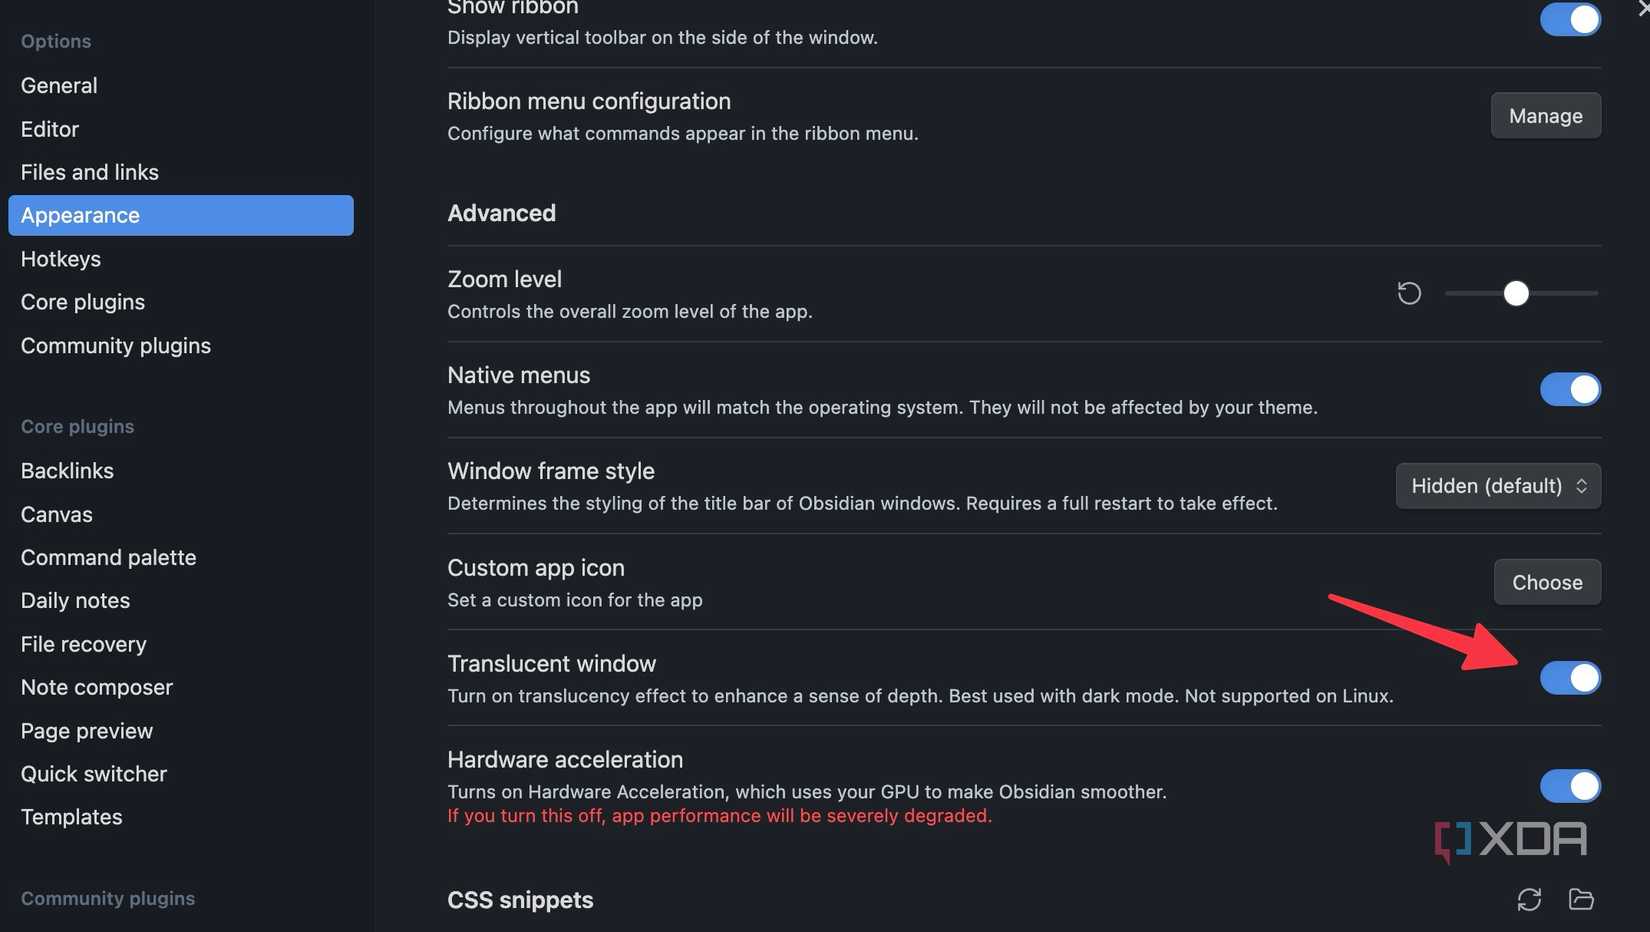Open Daily notes plugin options
This screenshot has width=1650, height=932.
(x=75, y=600)
